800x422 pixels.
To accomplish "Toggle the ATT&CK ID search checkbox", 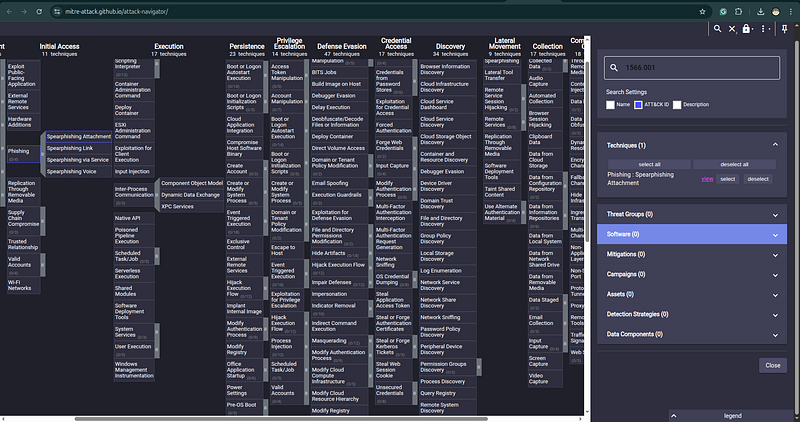I will click(638, 105).
